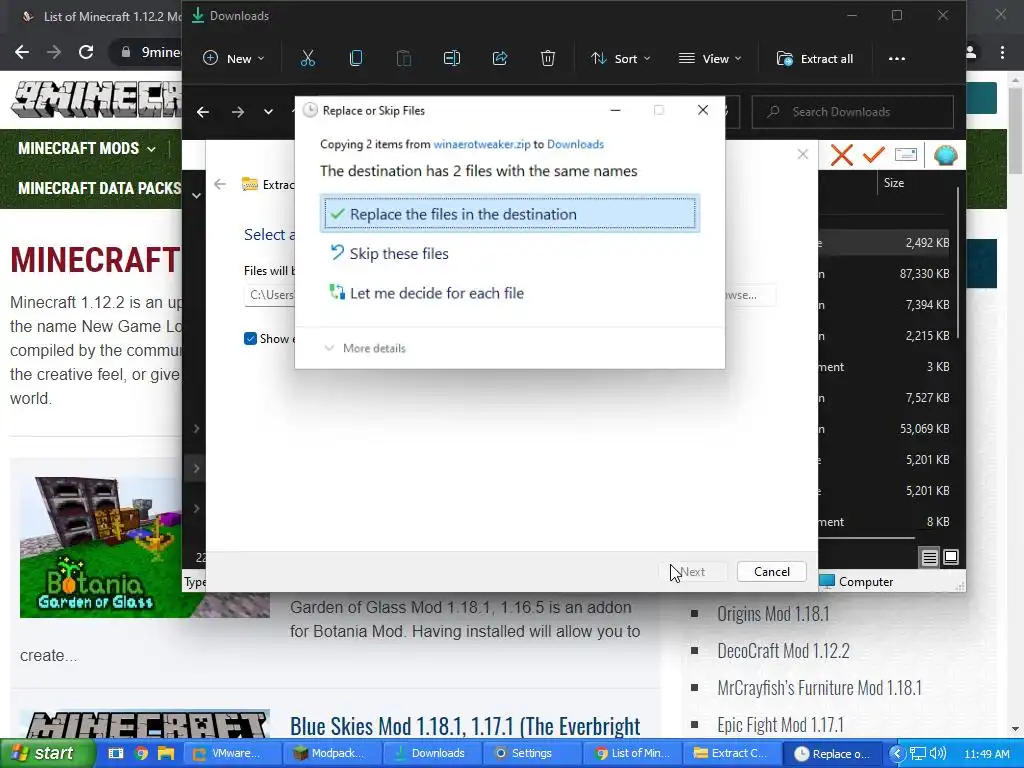The width and height of the screenshot is (1024, 768).
Task: Open Downloads destination link in dialog
Action: pyautogui.click(x=575, y=144)
